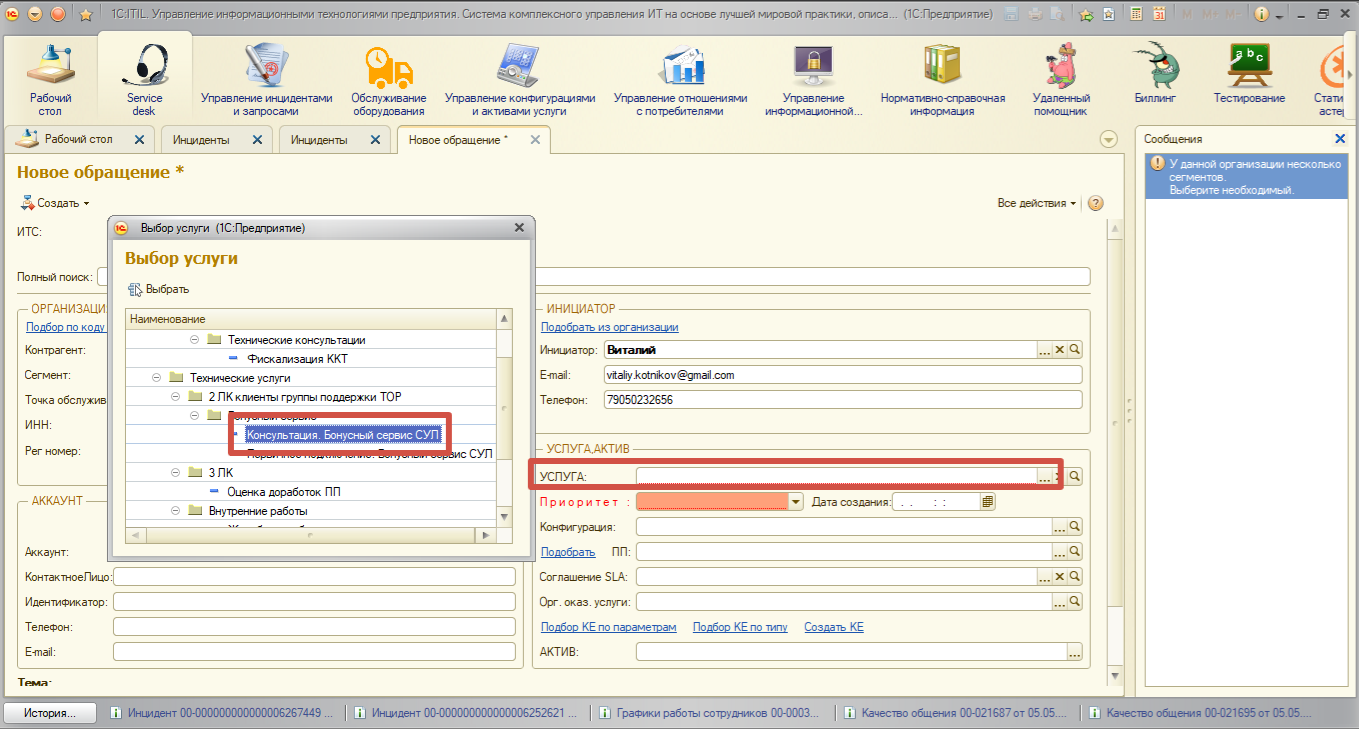
Task: Click magnifier icon next to Конфигурация field
Action: coord(1075,526)
